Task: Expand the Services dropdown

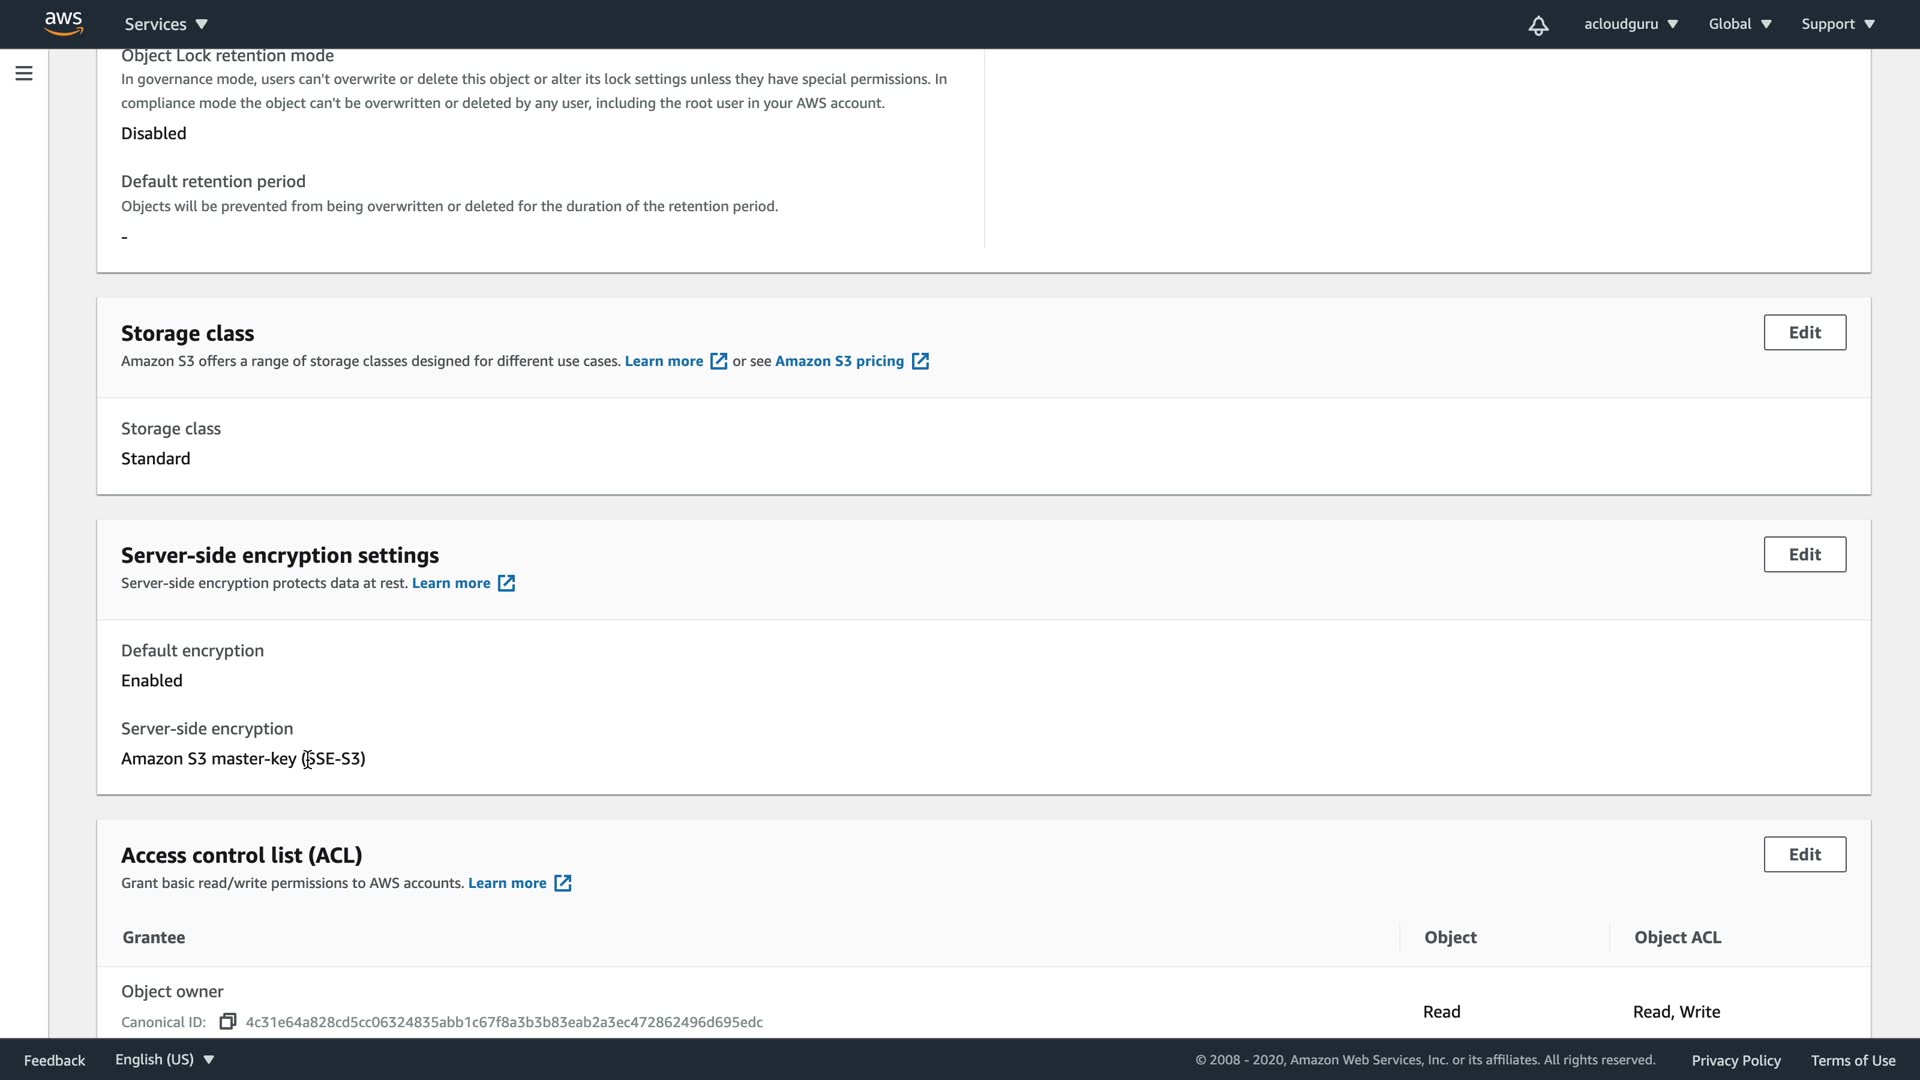Action: (x=166, y=24)
